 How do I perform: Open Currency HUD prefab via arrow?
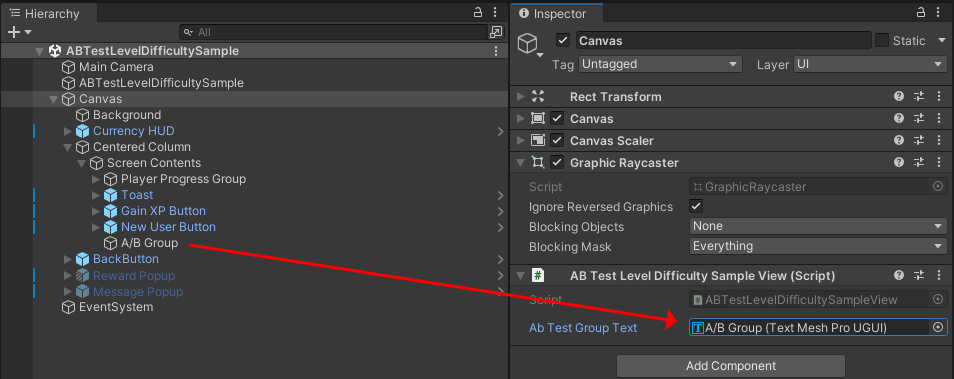500,131
